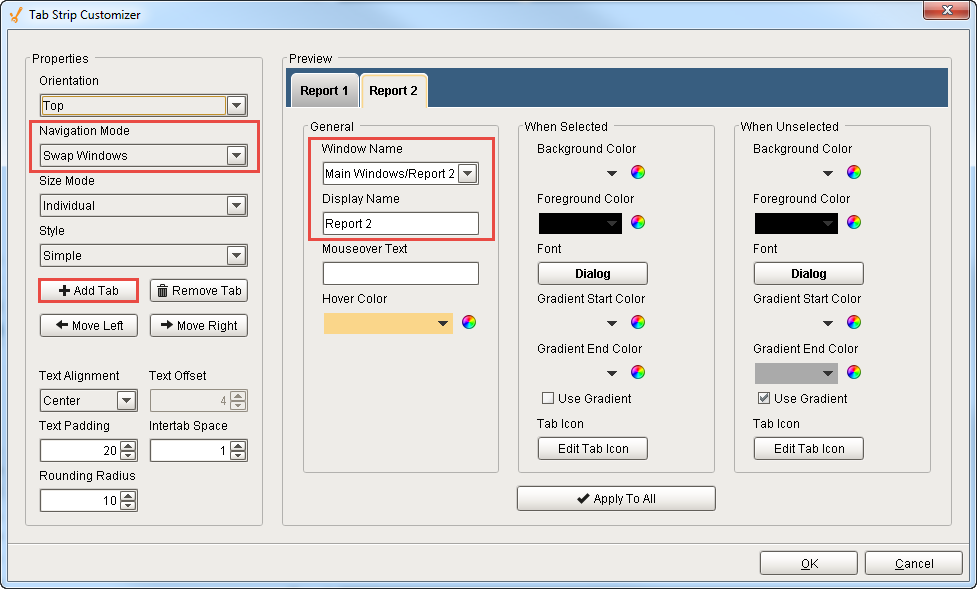The height and width of the screenshot is (589, 977).
Task: Open the orange Hover Color swatch dropdown
Action: (442, 323)
